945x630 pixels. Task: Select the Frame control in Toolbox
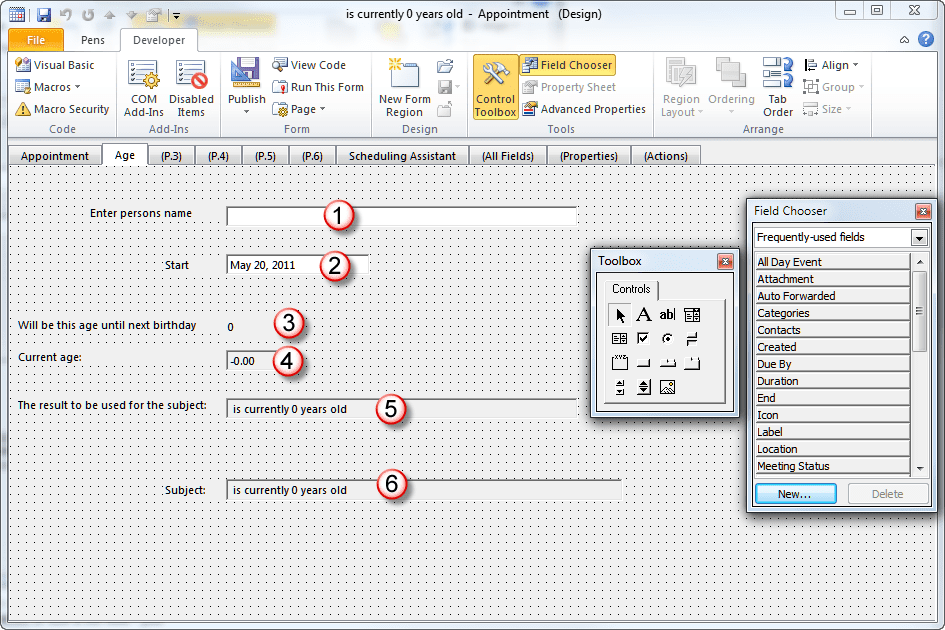tap(620, 363)
